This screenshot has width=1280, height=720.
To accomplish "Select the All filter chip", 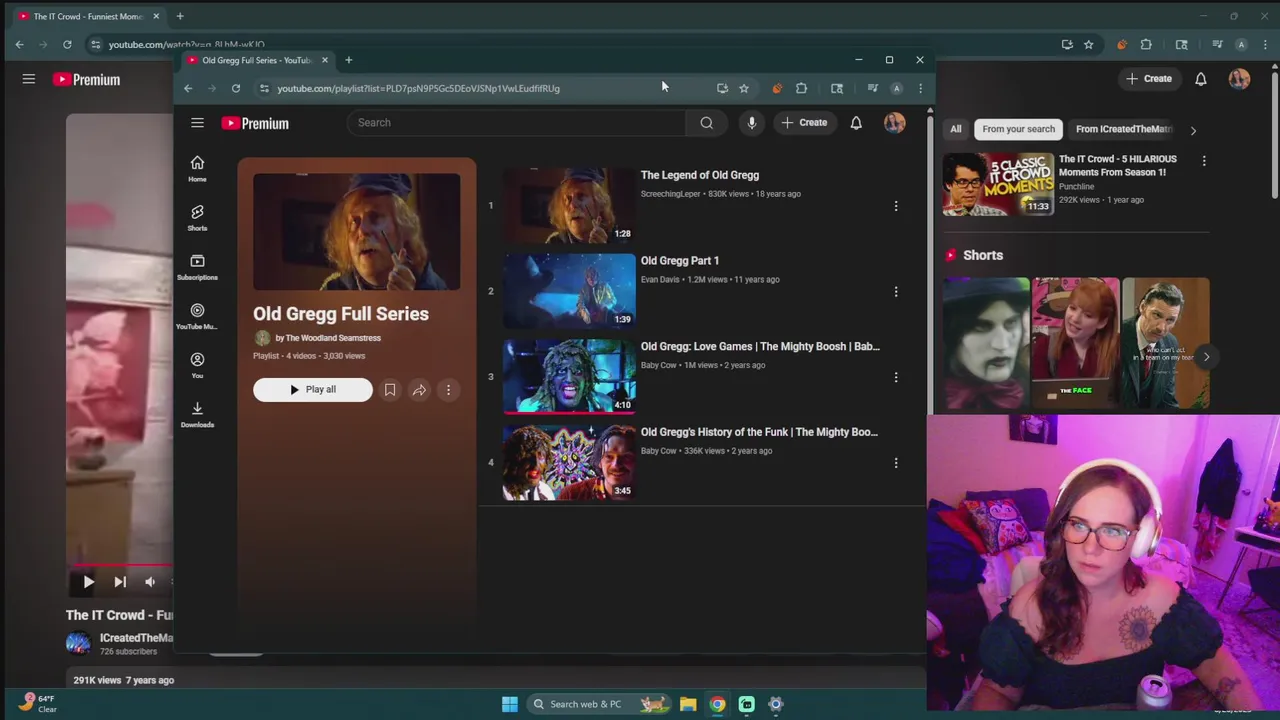I will [956, 129].
